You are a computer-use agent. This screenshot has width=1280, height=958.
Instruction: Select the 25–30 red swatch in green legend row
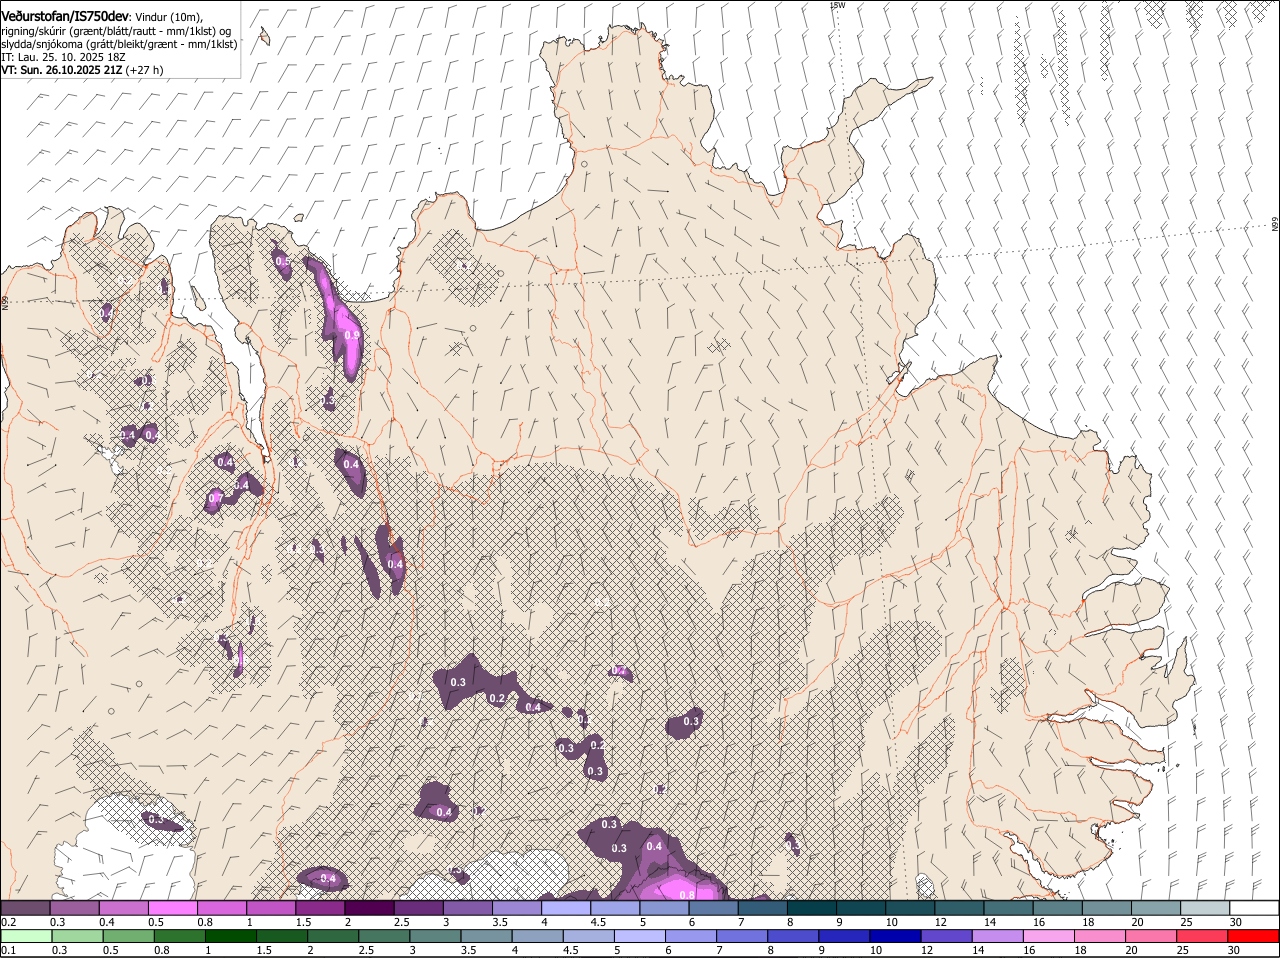tap(1203, 937)
